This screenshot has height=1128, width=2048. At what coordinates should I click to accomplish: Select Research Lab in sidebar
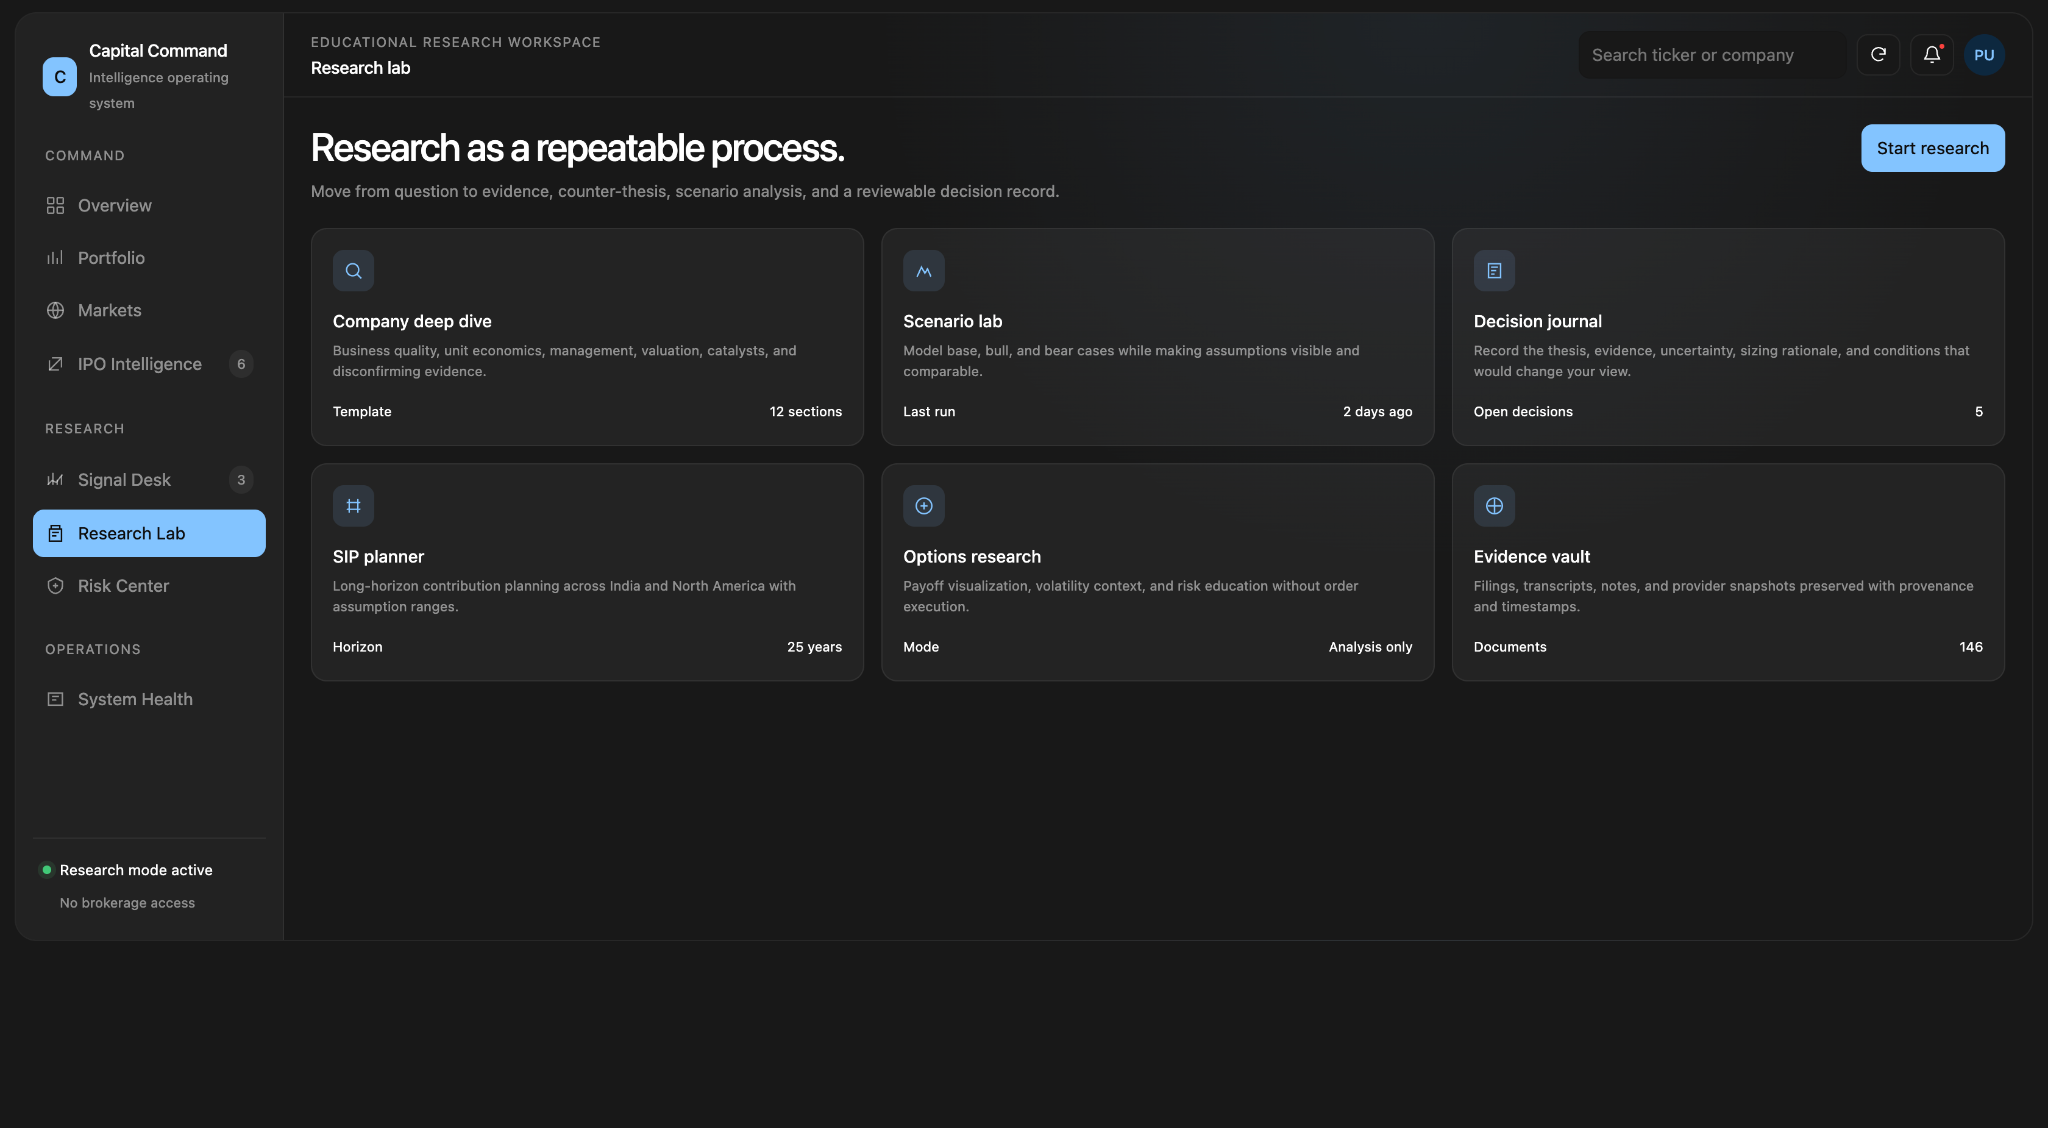tap(149, 534)
